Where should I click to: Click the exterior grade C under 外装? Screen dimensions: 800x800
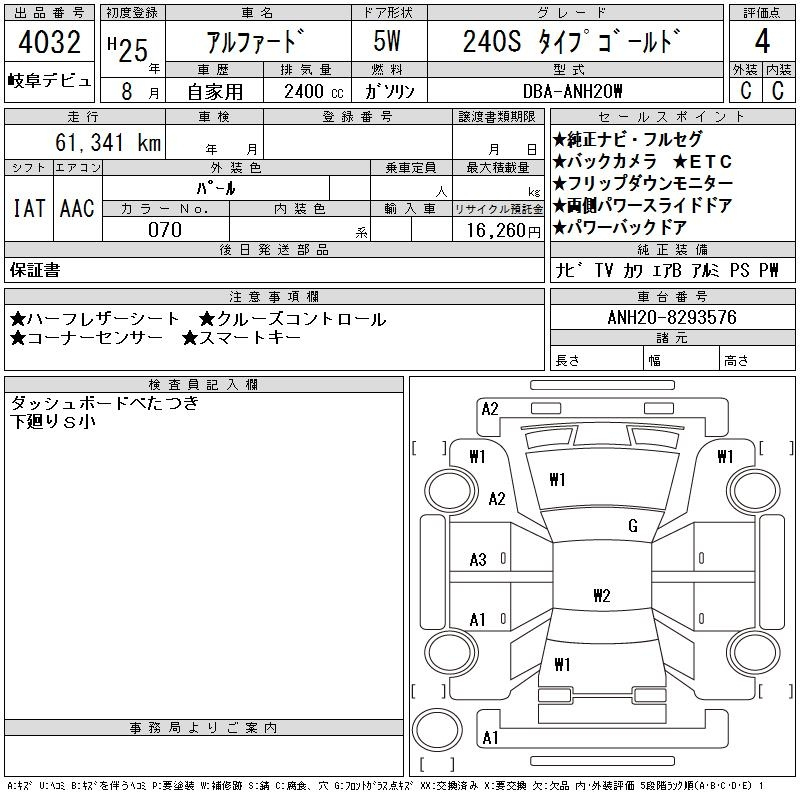pyautogui.click(x=746, y=90)
